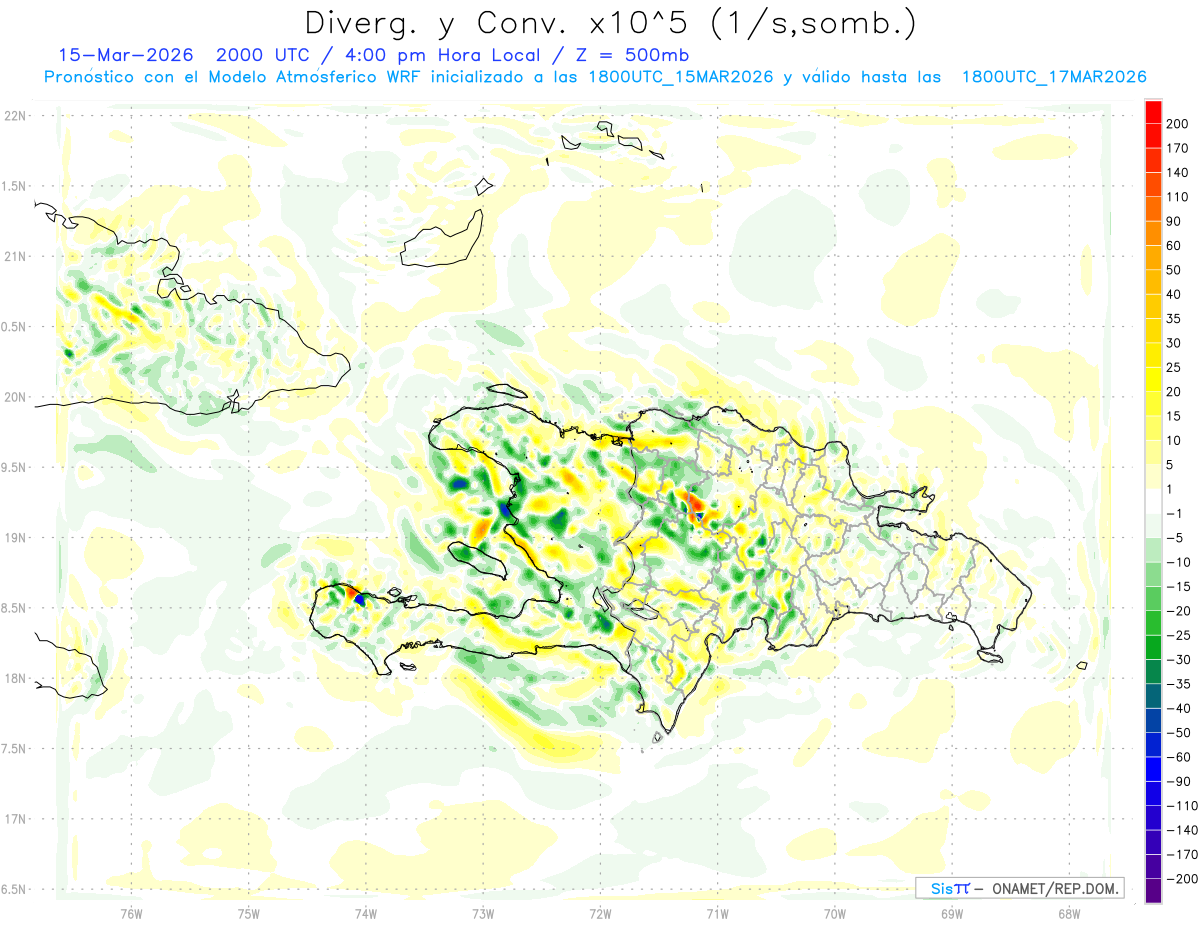
Task: Click the positive '170' color scale value
Action: [x=1179, y=148]
